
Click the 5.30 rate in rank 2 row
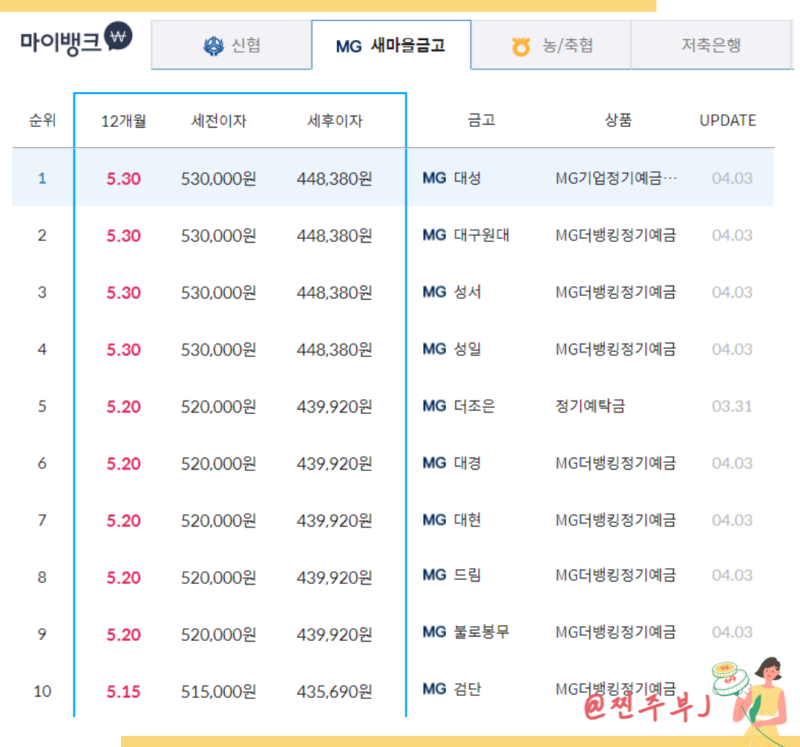coord(123,236)
